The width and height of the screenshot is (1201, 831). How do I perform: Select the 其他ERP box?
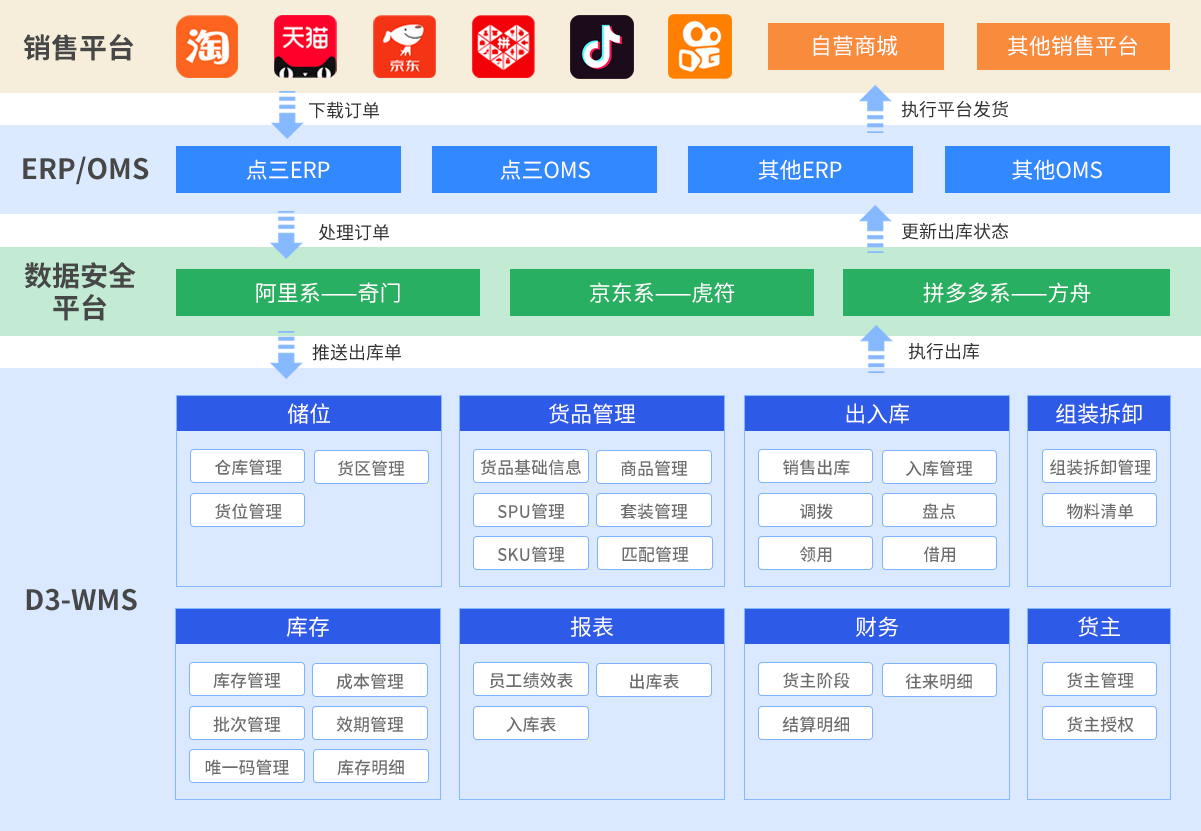click(x=800, y=169)
